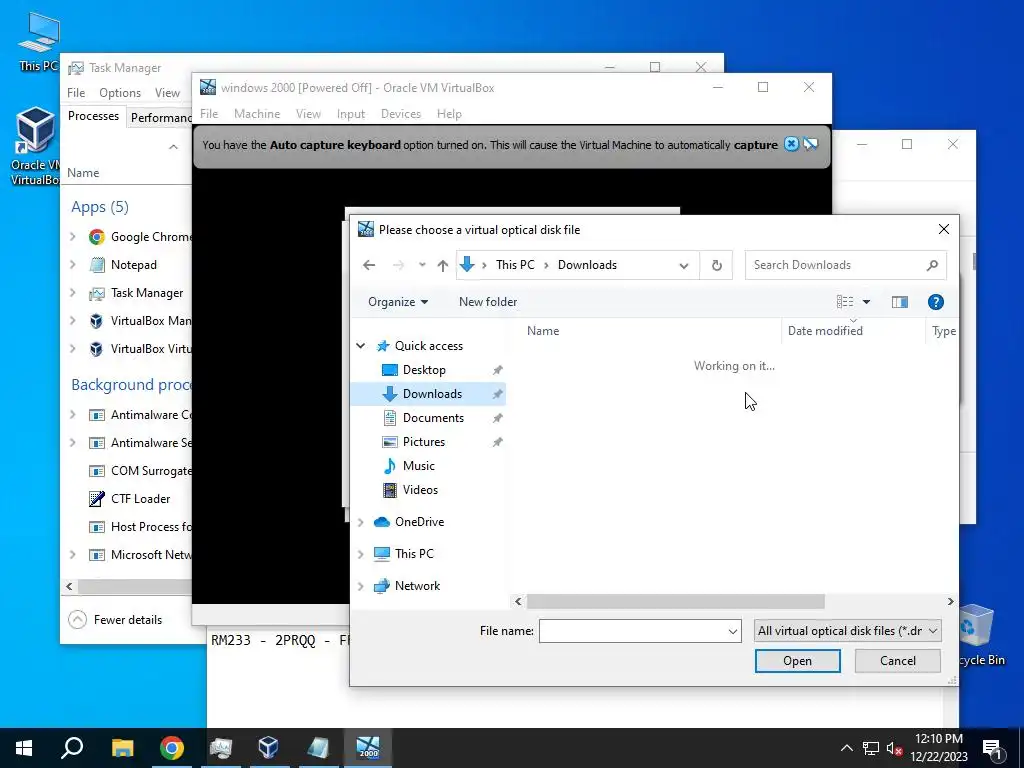Open Oracle VM VirtualBox desktop shortcut
1024x768 pixels.
tap(34, 146)
